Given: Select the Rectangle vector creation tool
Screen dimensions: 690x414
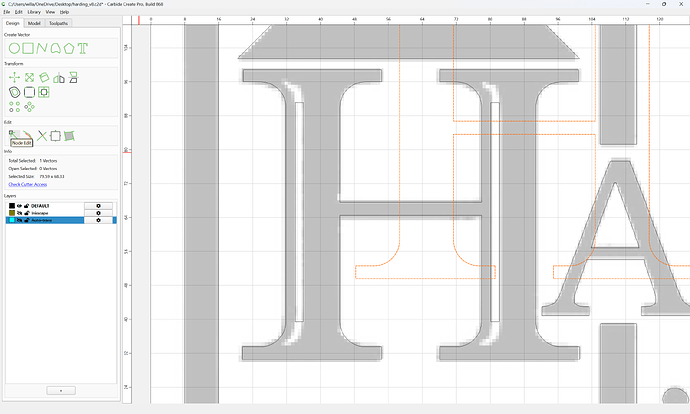Looking at the screenshot, I should coord(28,48).
